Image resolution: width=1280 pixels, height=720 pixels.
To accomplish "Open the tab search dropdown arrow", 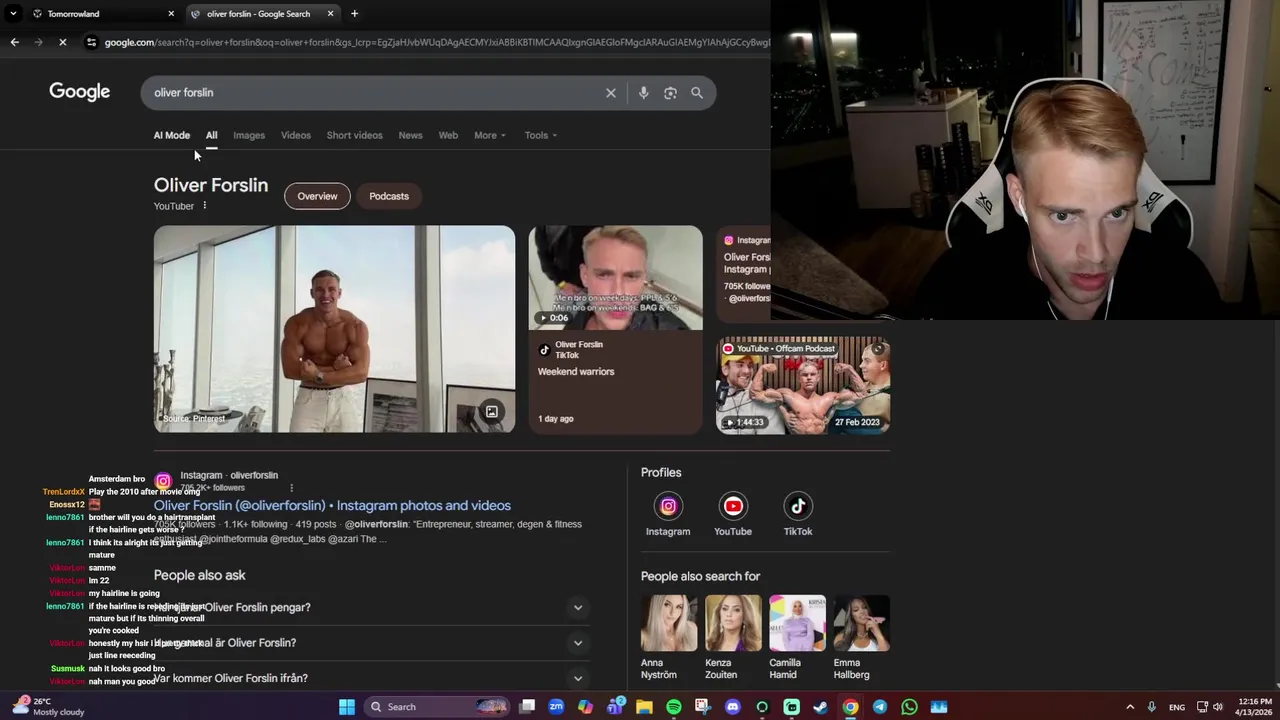I will (13, 14).
